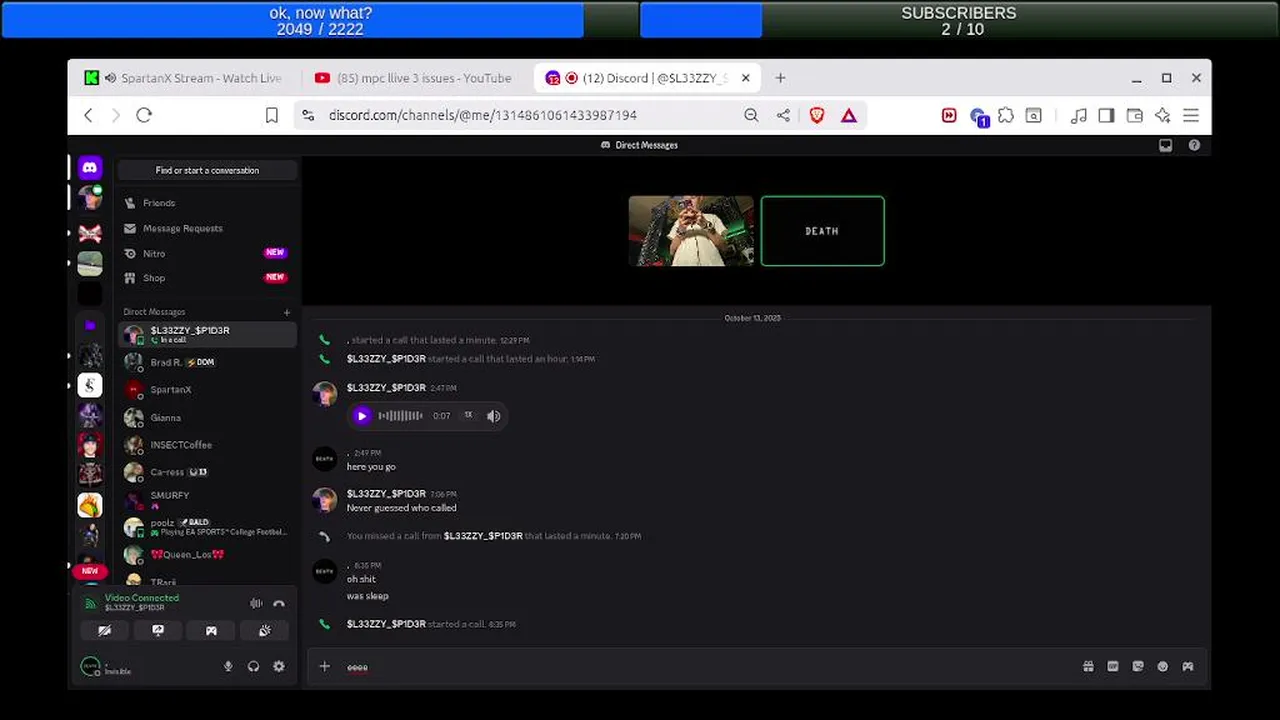Open DM with Gianna
Screen dimensions: 1280x720
(207, 417)
